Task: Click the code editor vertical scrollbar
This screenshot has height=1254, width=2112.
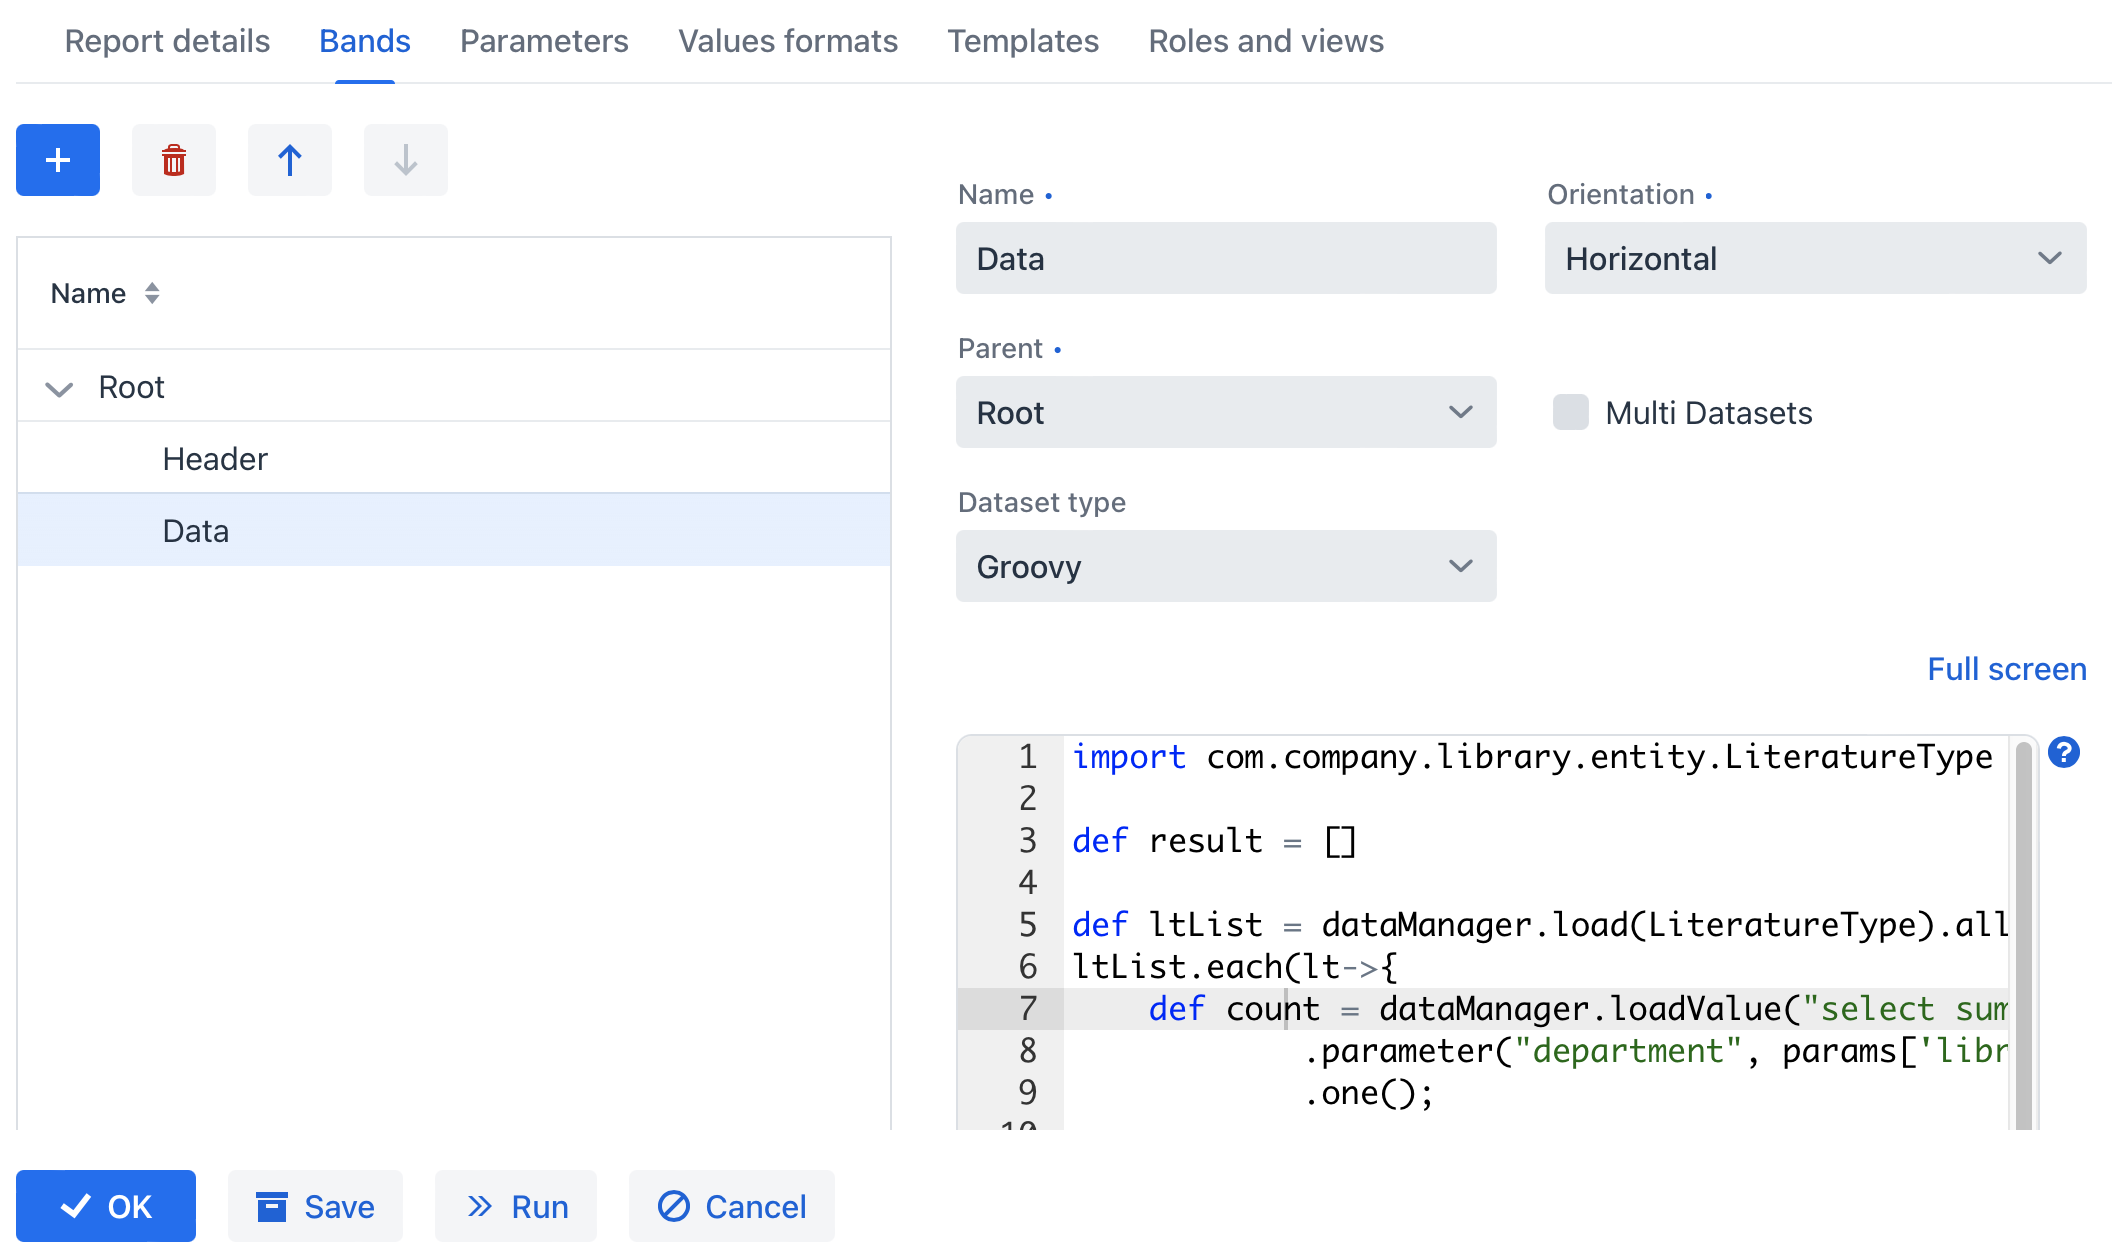Action: [2024, 935]
